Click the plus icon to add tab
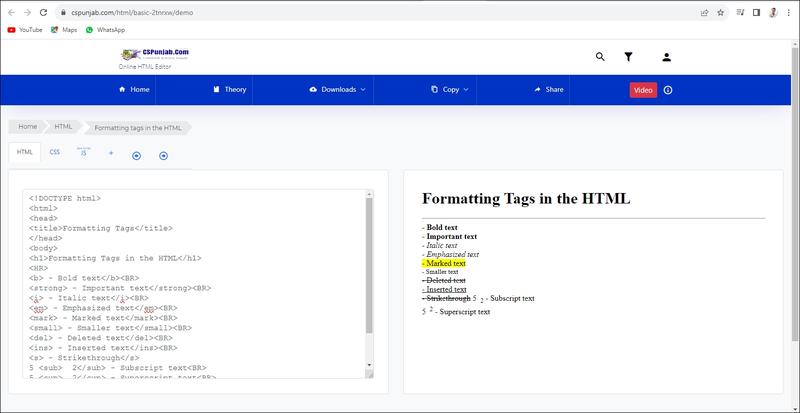 pos(111,154)
